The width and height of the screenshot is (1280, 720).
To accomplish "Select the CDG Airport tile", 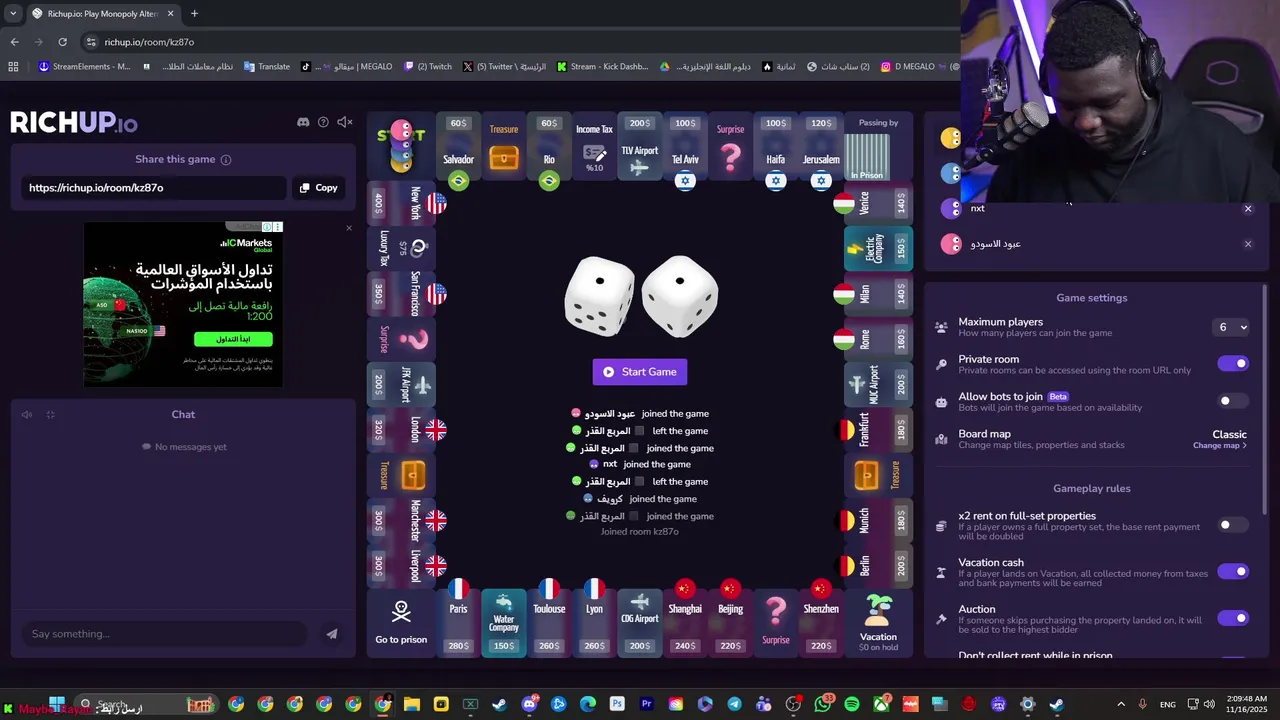I will pos(639,622).
